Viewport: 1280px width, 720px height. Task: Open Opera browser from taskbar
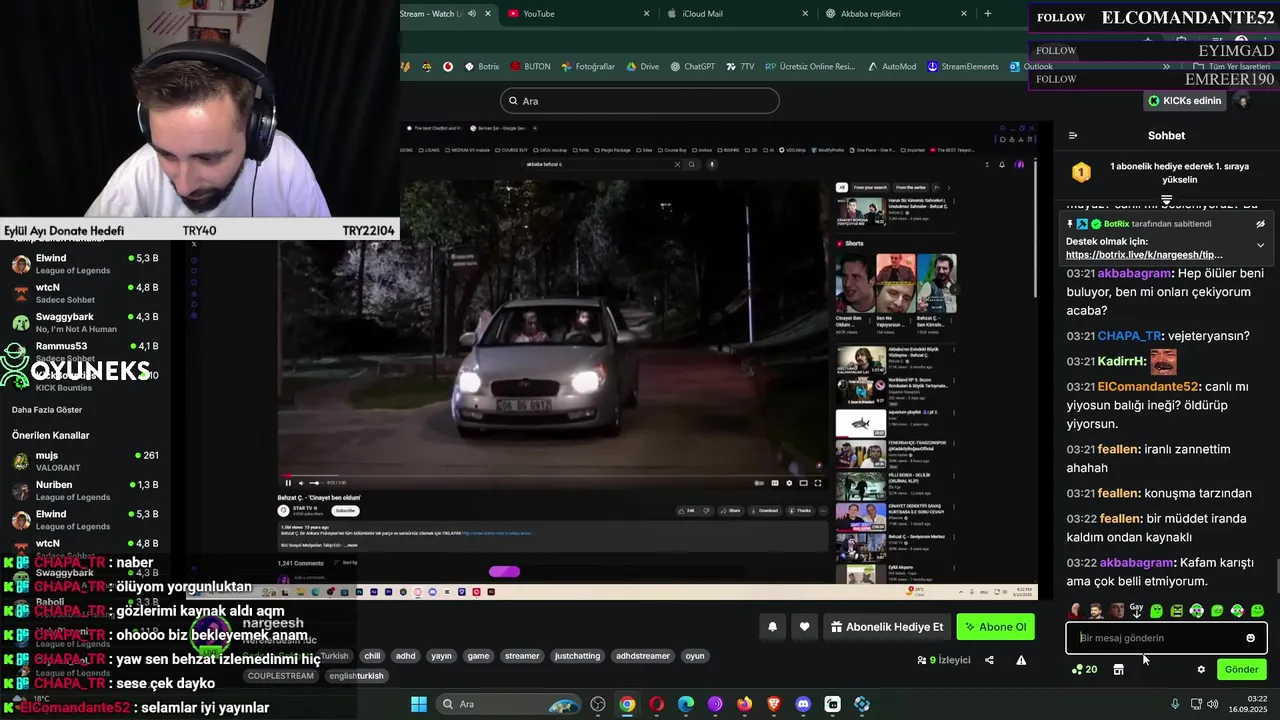[656, 704]
